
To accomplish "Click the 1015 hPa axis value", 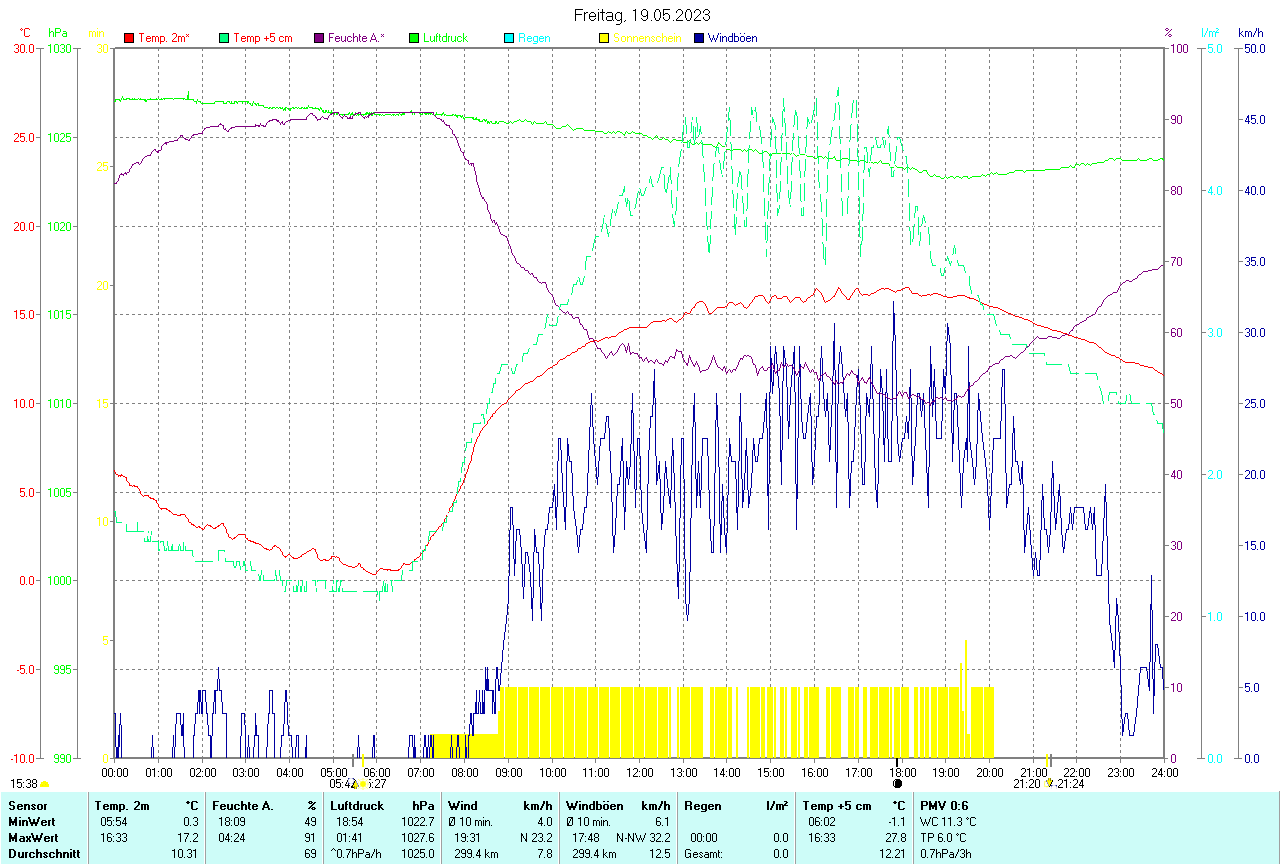I will click(x=61, y=314).
